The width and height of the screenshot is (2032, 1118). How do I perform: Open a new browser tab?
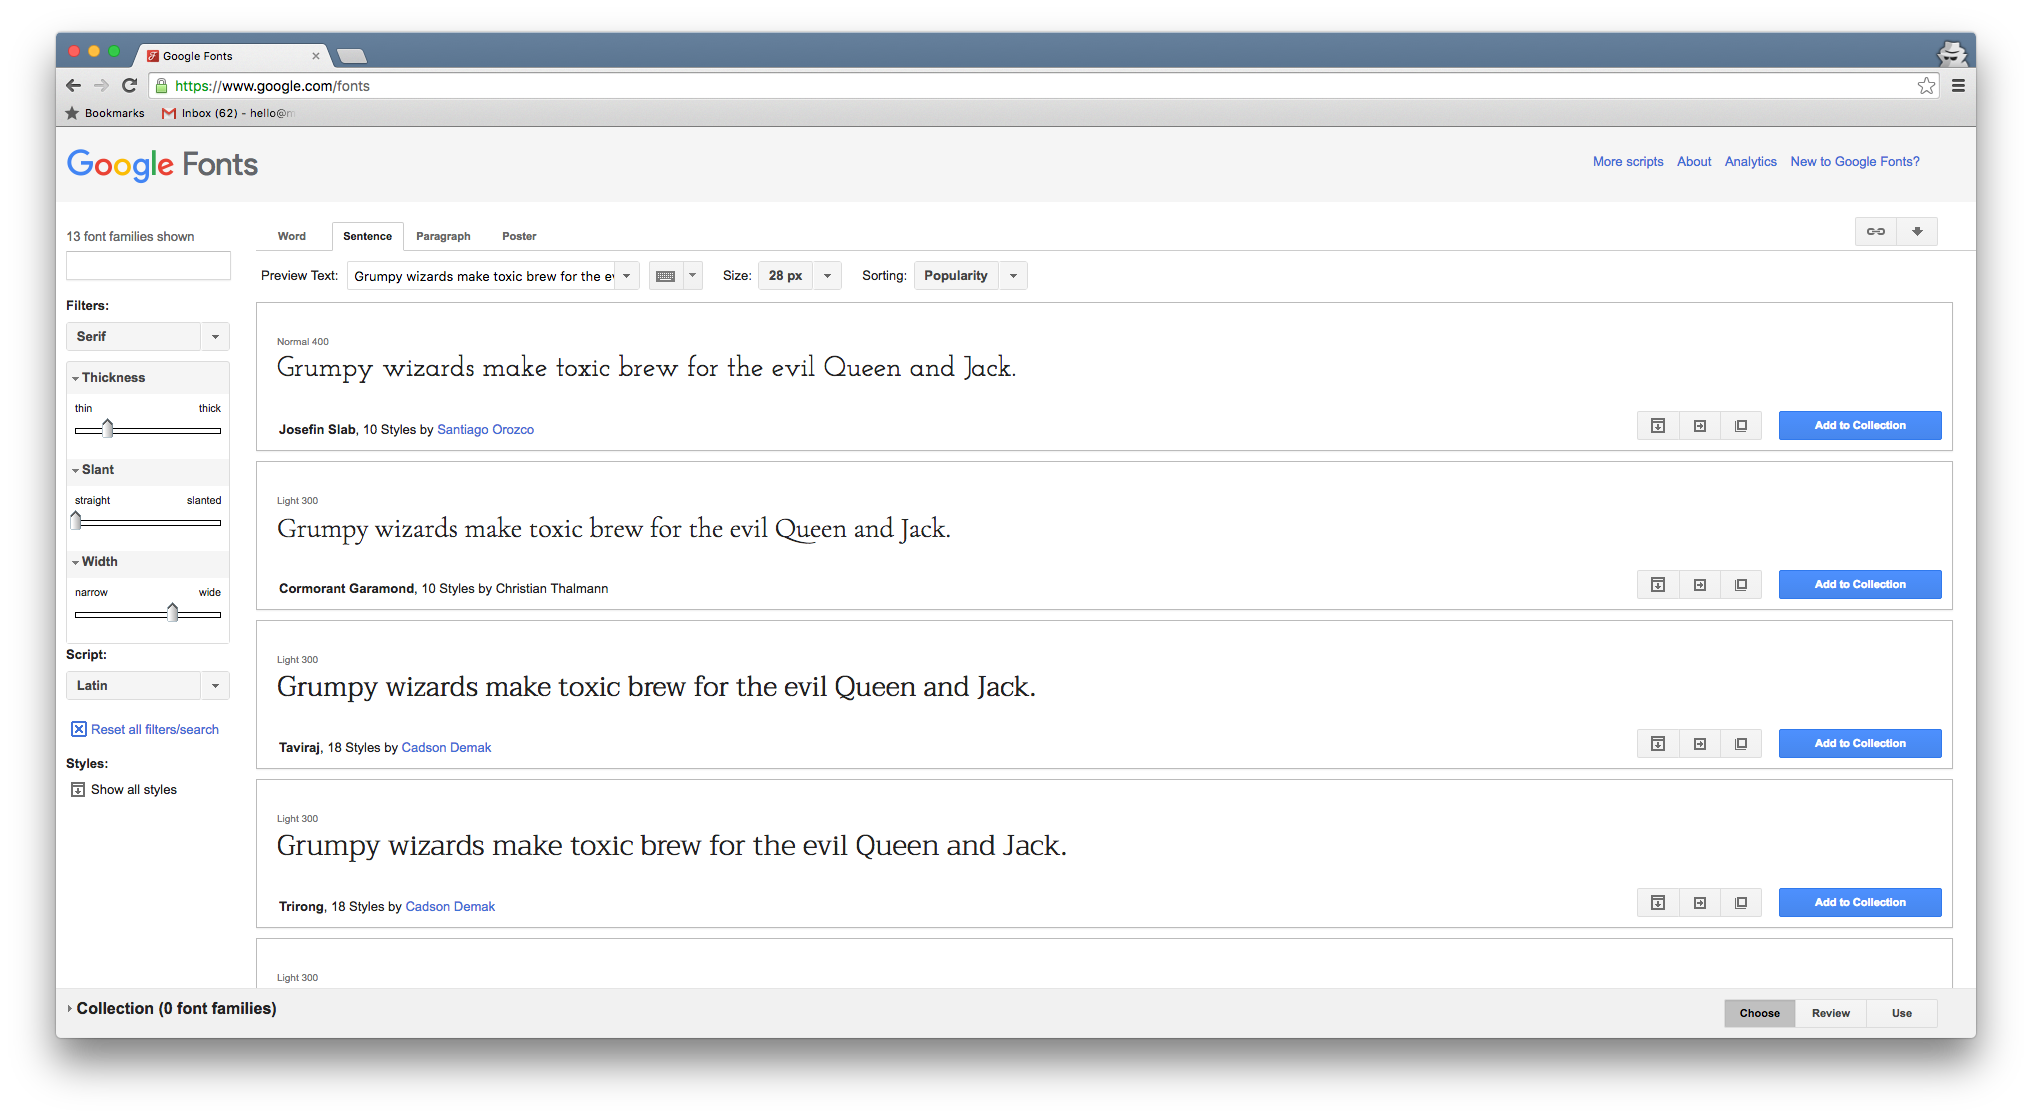click(x=352, y=56)
